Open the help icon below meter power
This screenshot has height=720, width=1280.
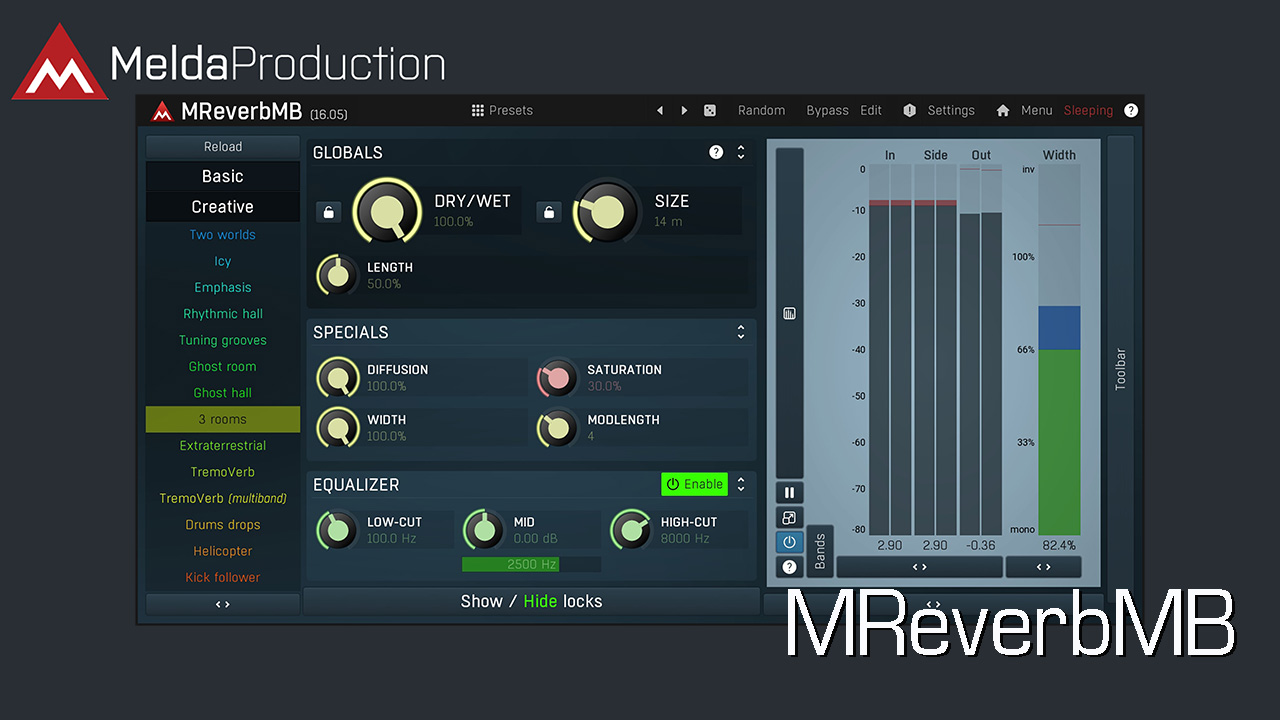tap(789, 567)
